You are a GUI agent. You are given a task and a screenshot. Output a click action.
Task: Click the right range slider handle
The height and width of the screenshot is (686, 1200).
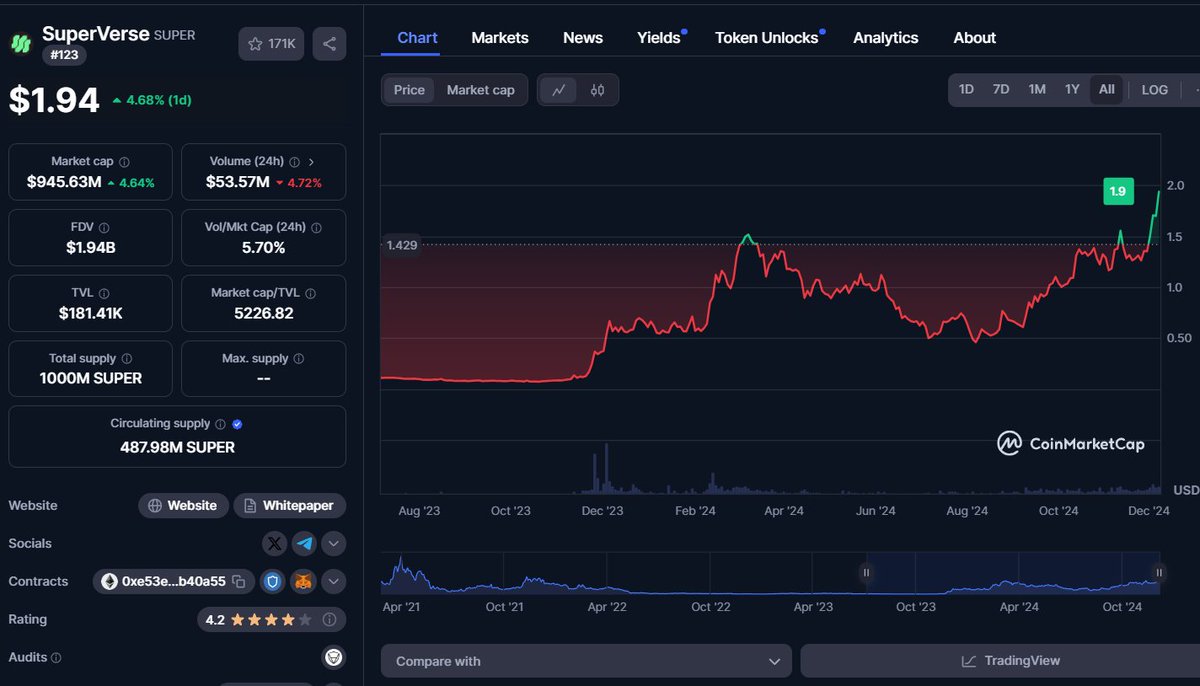1159,573
